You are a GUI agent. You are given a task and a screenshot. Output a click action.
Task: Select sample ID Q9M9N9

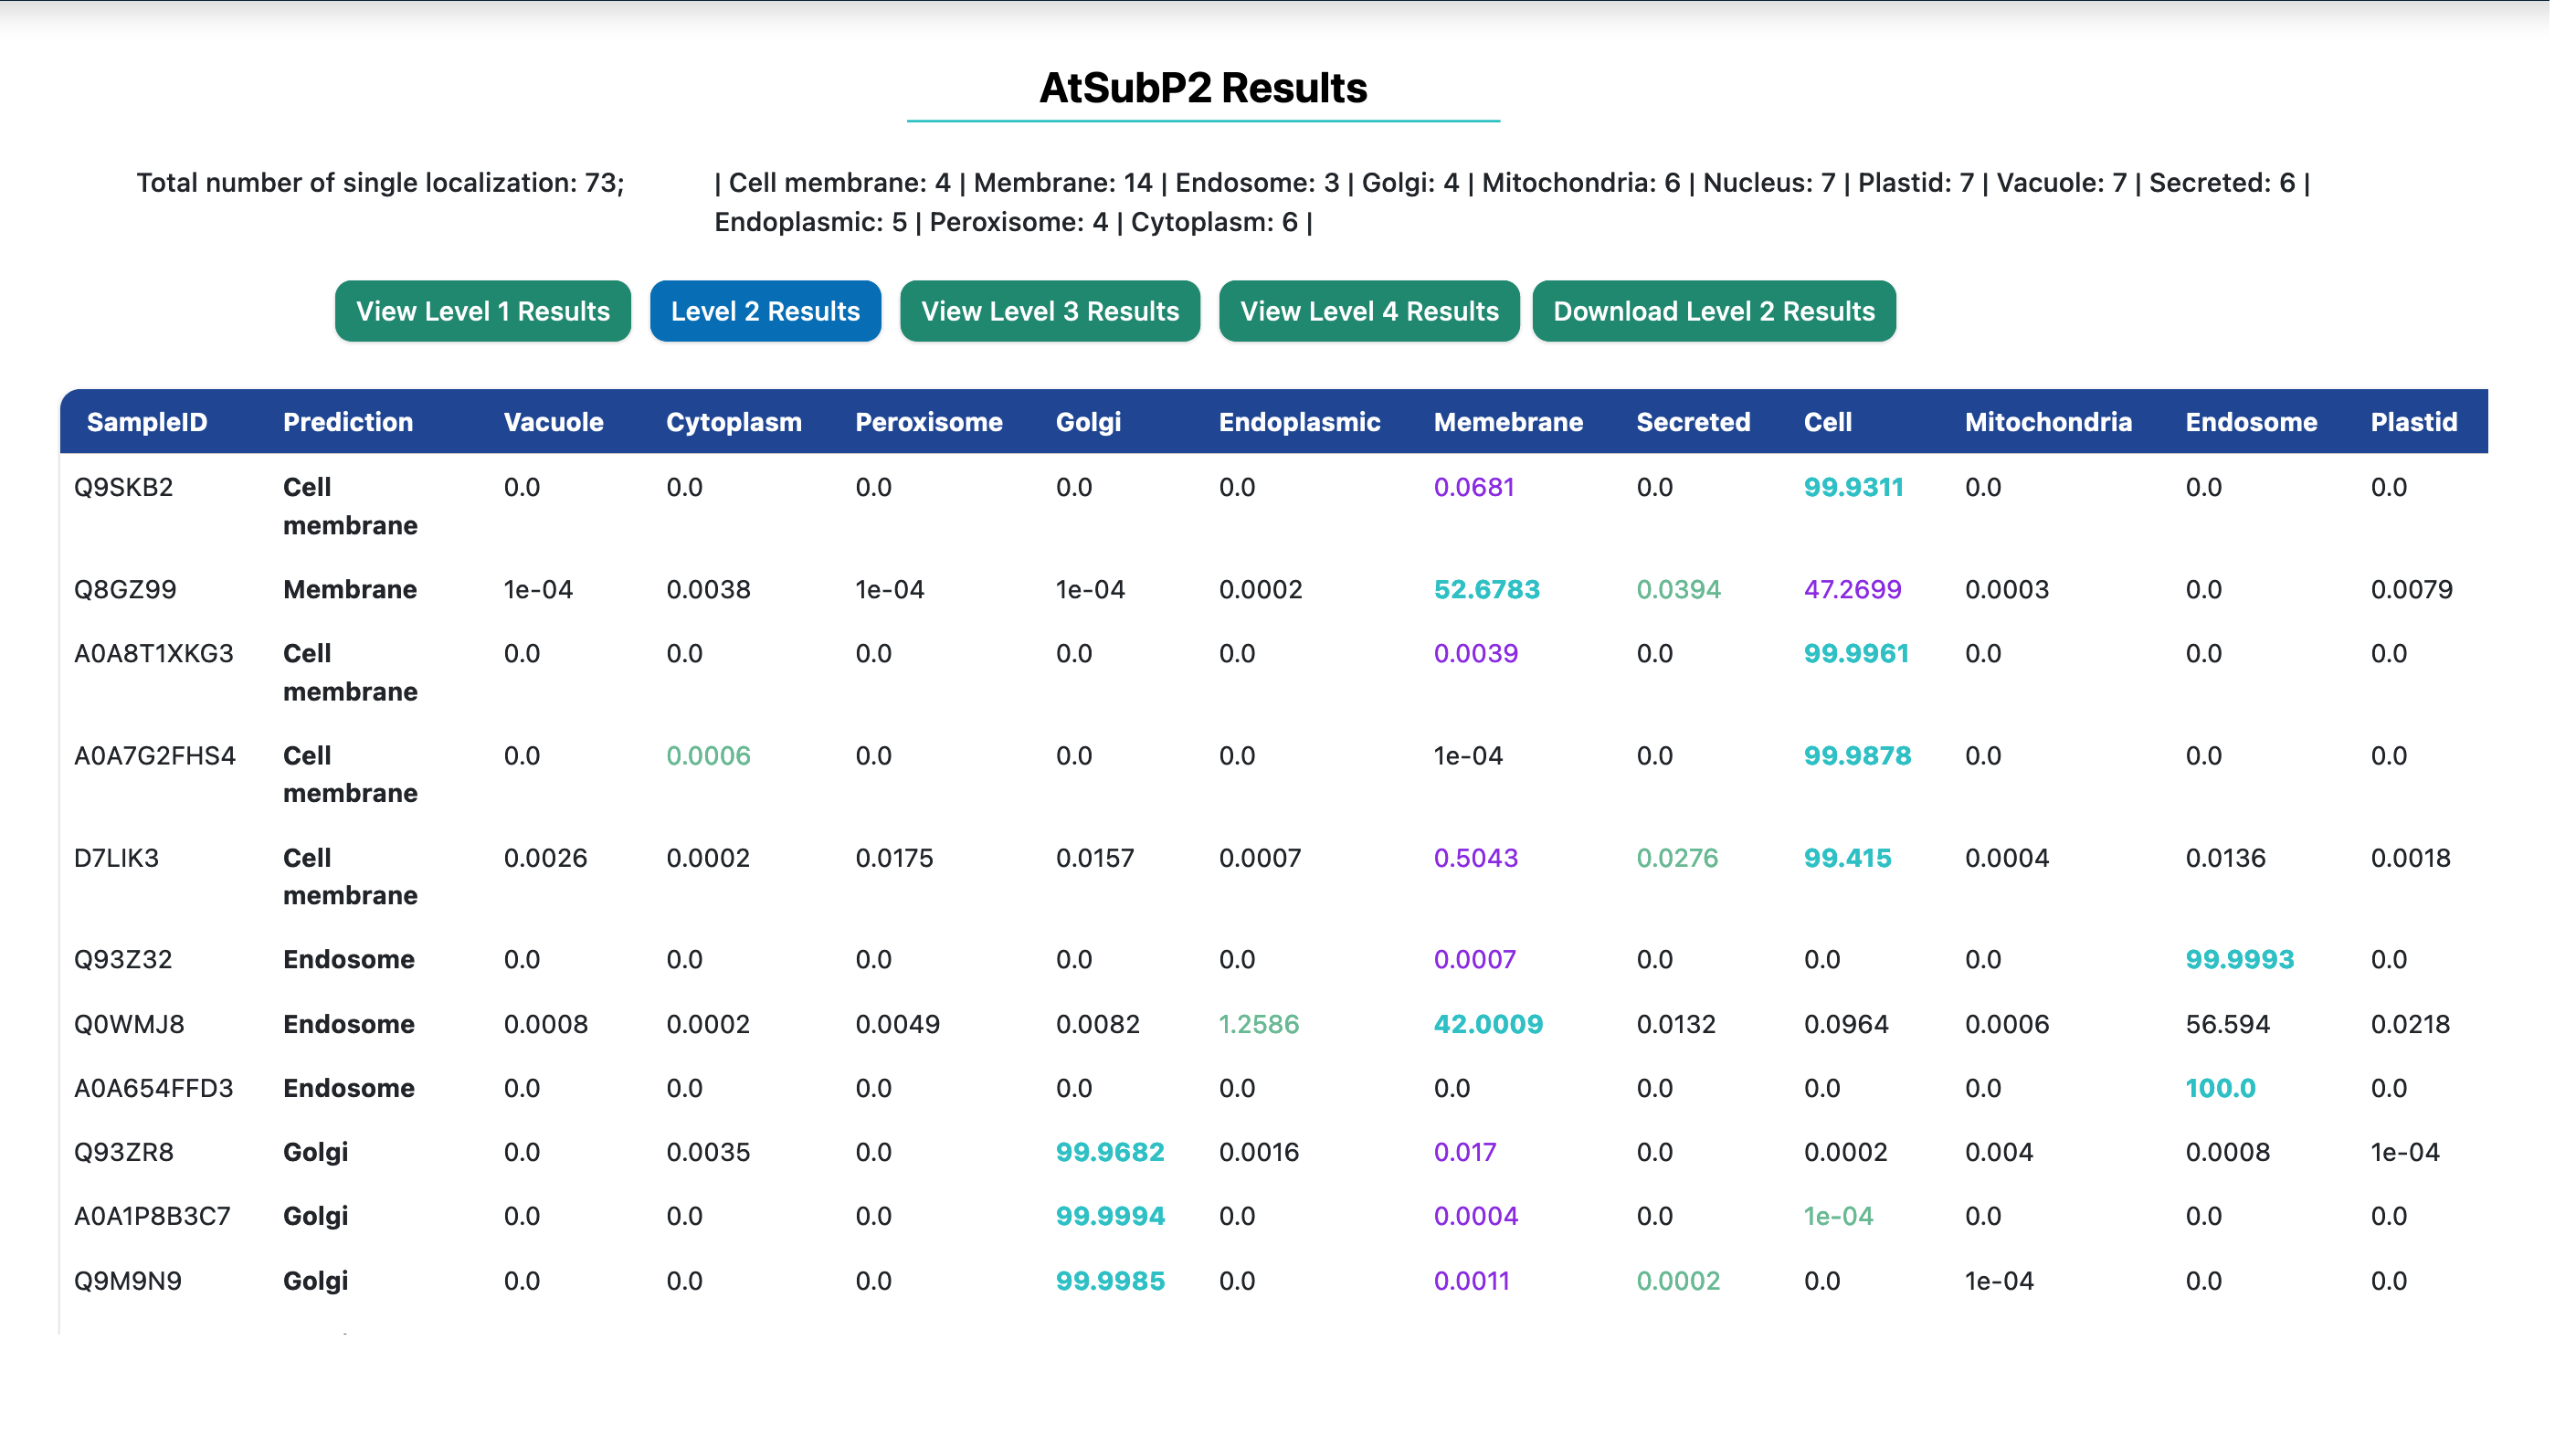[128, 1281]
